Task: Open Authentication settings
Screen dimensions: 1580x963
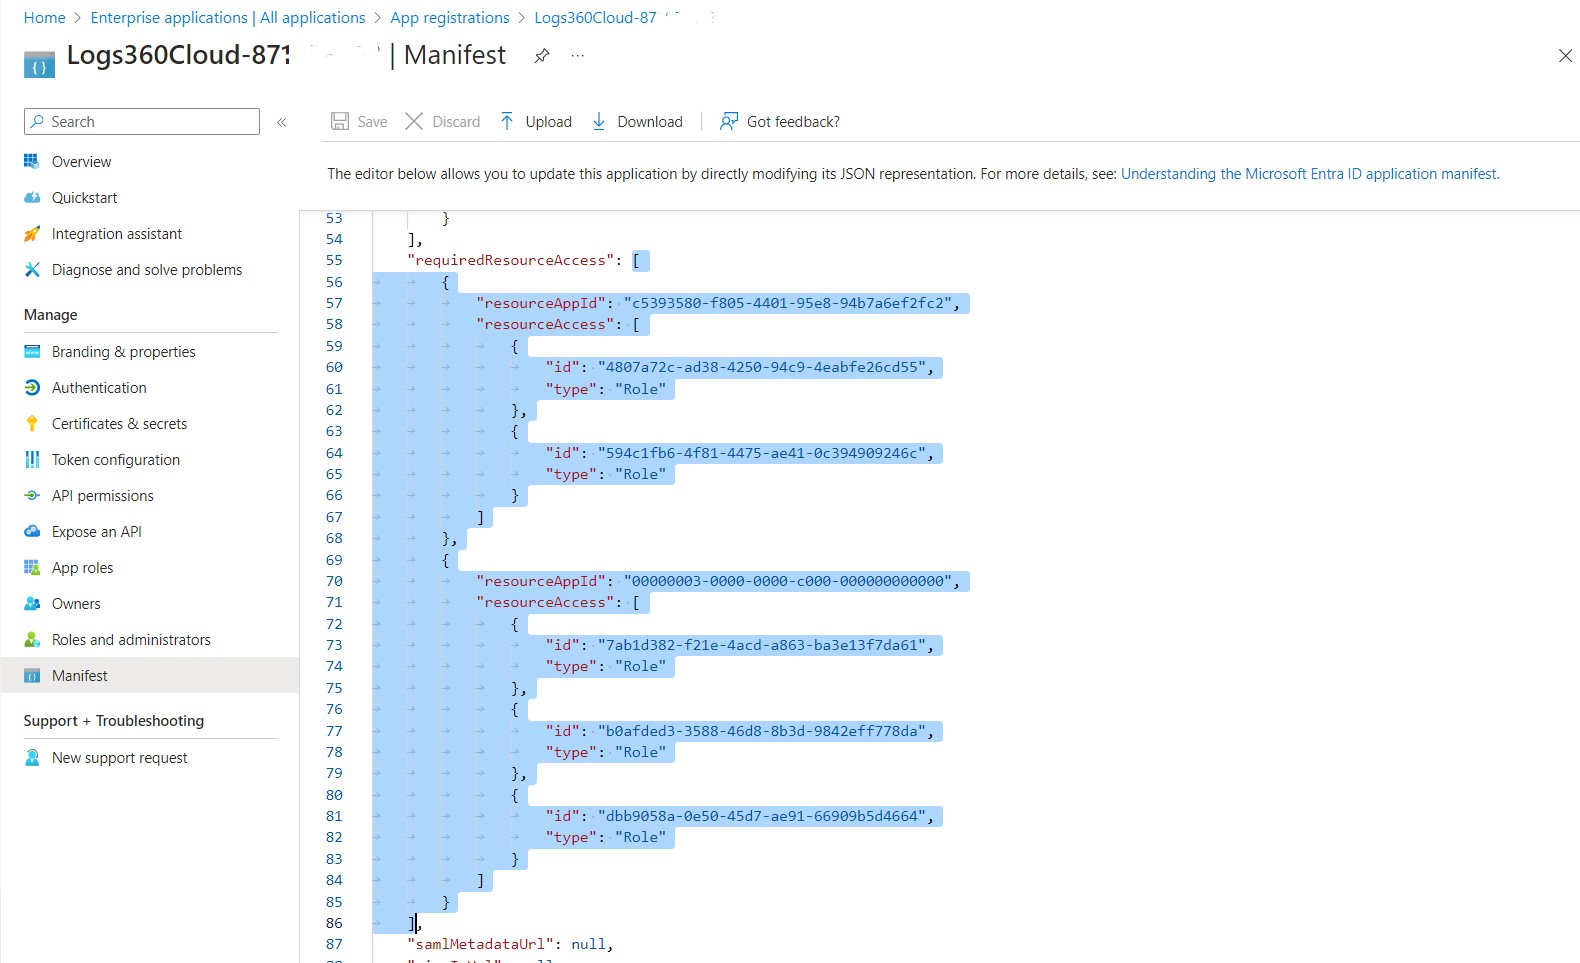Action: click(x=98, y=387)
